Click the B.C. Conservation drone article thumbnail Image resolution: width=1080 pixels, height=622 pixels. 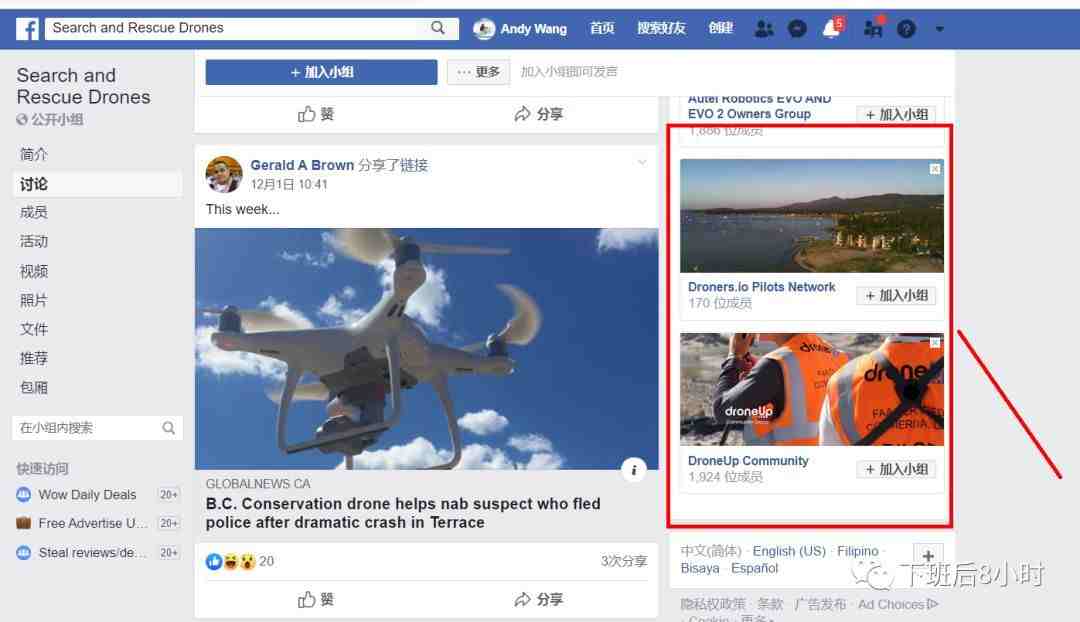(426, 349)
